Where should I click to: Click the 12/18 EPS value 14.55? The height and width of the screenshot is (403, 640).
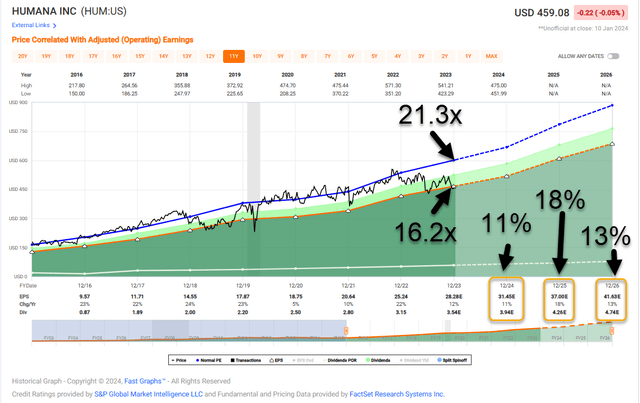point(190,296)
